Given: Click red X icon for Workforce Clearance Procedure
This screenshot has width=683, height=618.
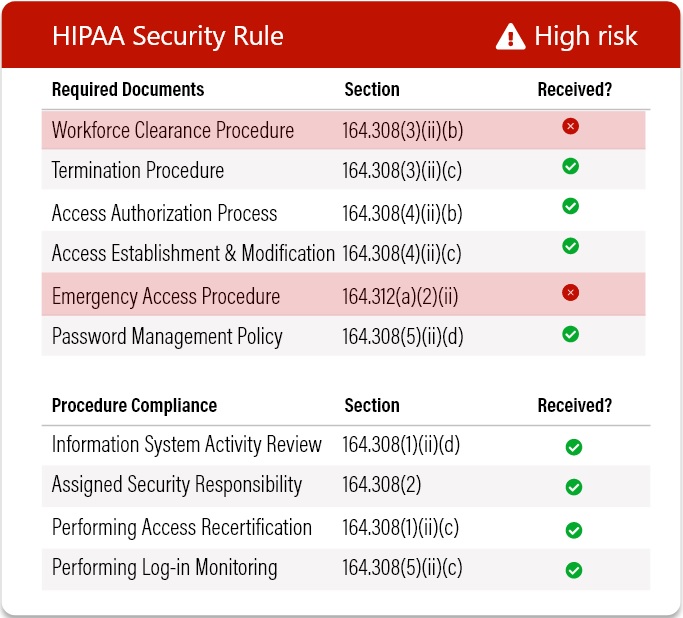Looking at the screenshot, I should [x=570, y=126].
